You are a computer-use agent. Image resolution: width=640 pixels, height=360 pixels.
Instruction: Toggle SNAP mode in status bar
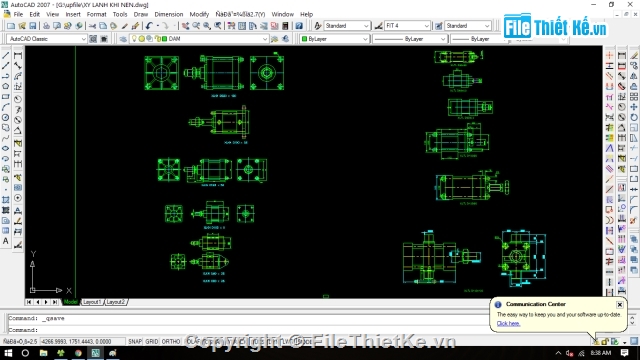click(x=135, y=341)
